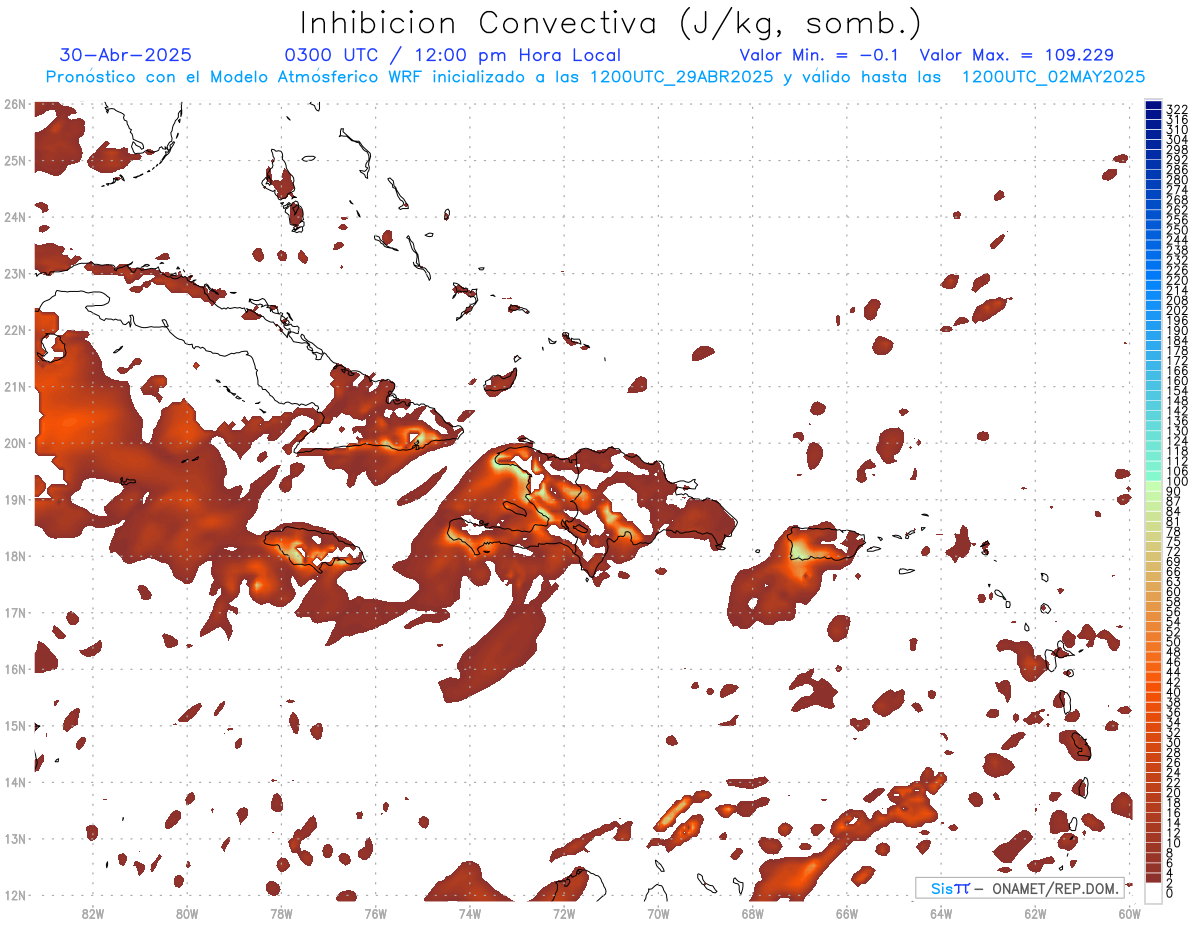The width and height of the screenshot is (1200, 927).
Task: Click the 64W longitude label
Action: click(x=940, y=913)
